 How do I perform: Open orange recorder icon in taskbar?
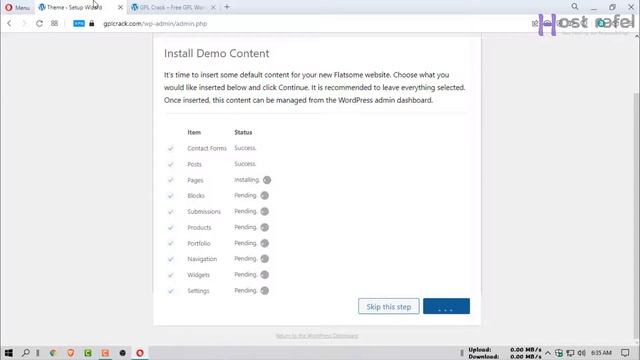[x=105, y=353]
